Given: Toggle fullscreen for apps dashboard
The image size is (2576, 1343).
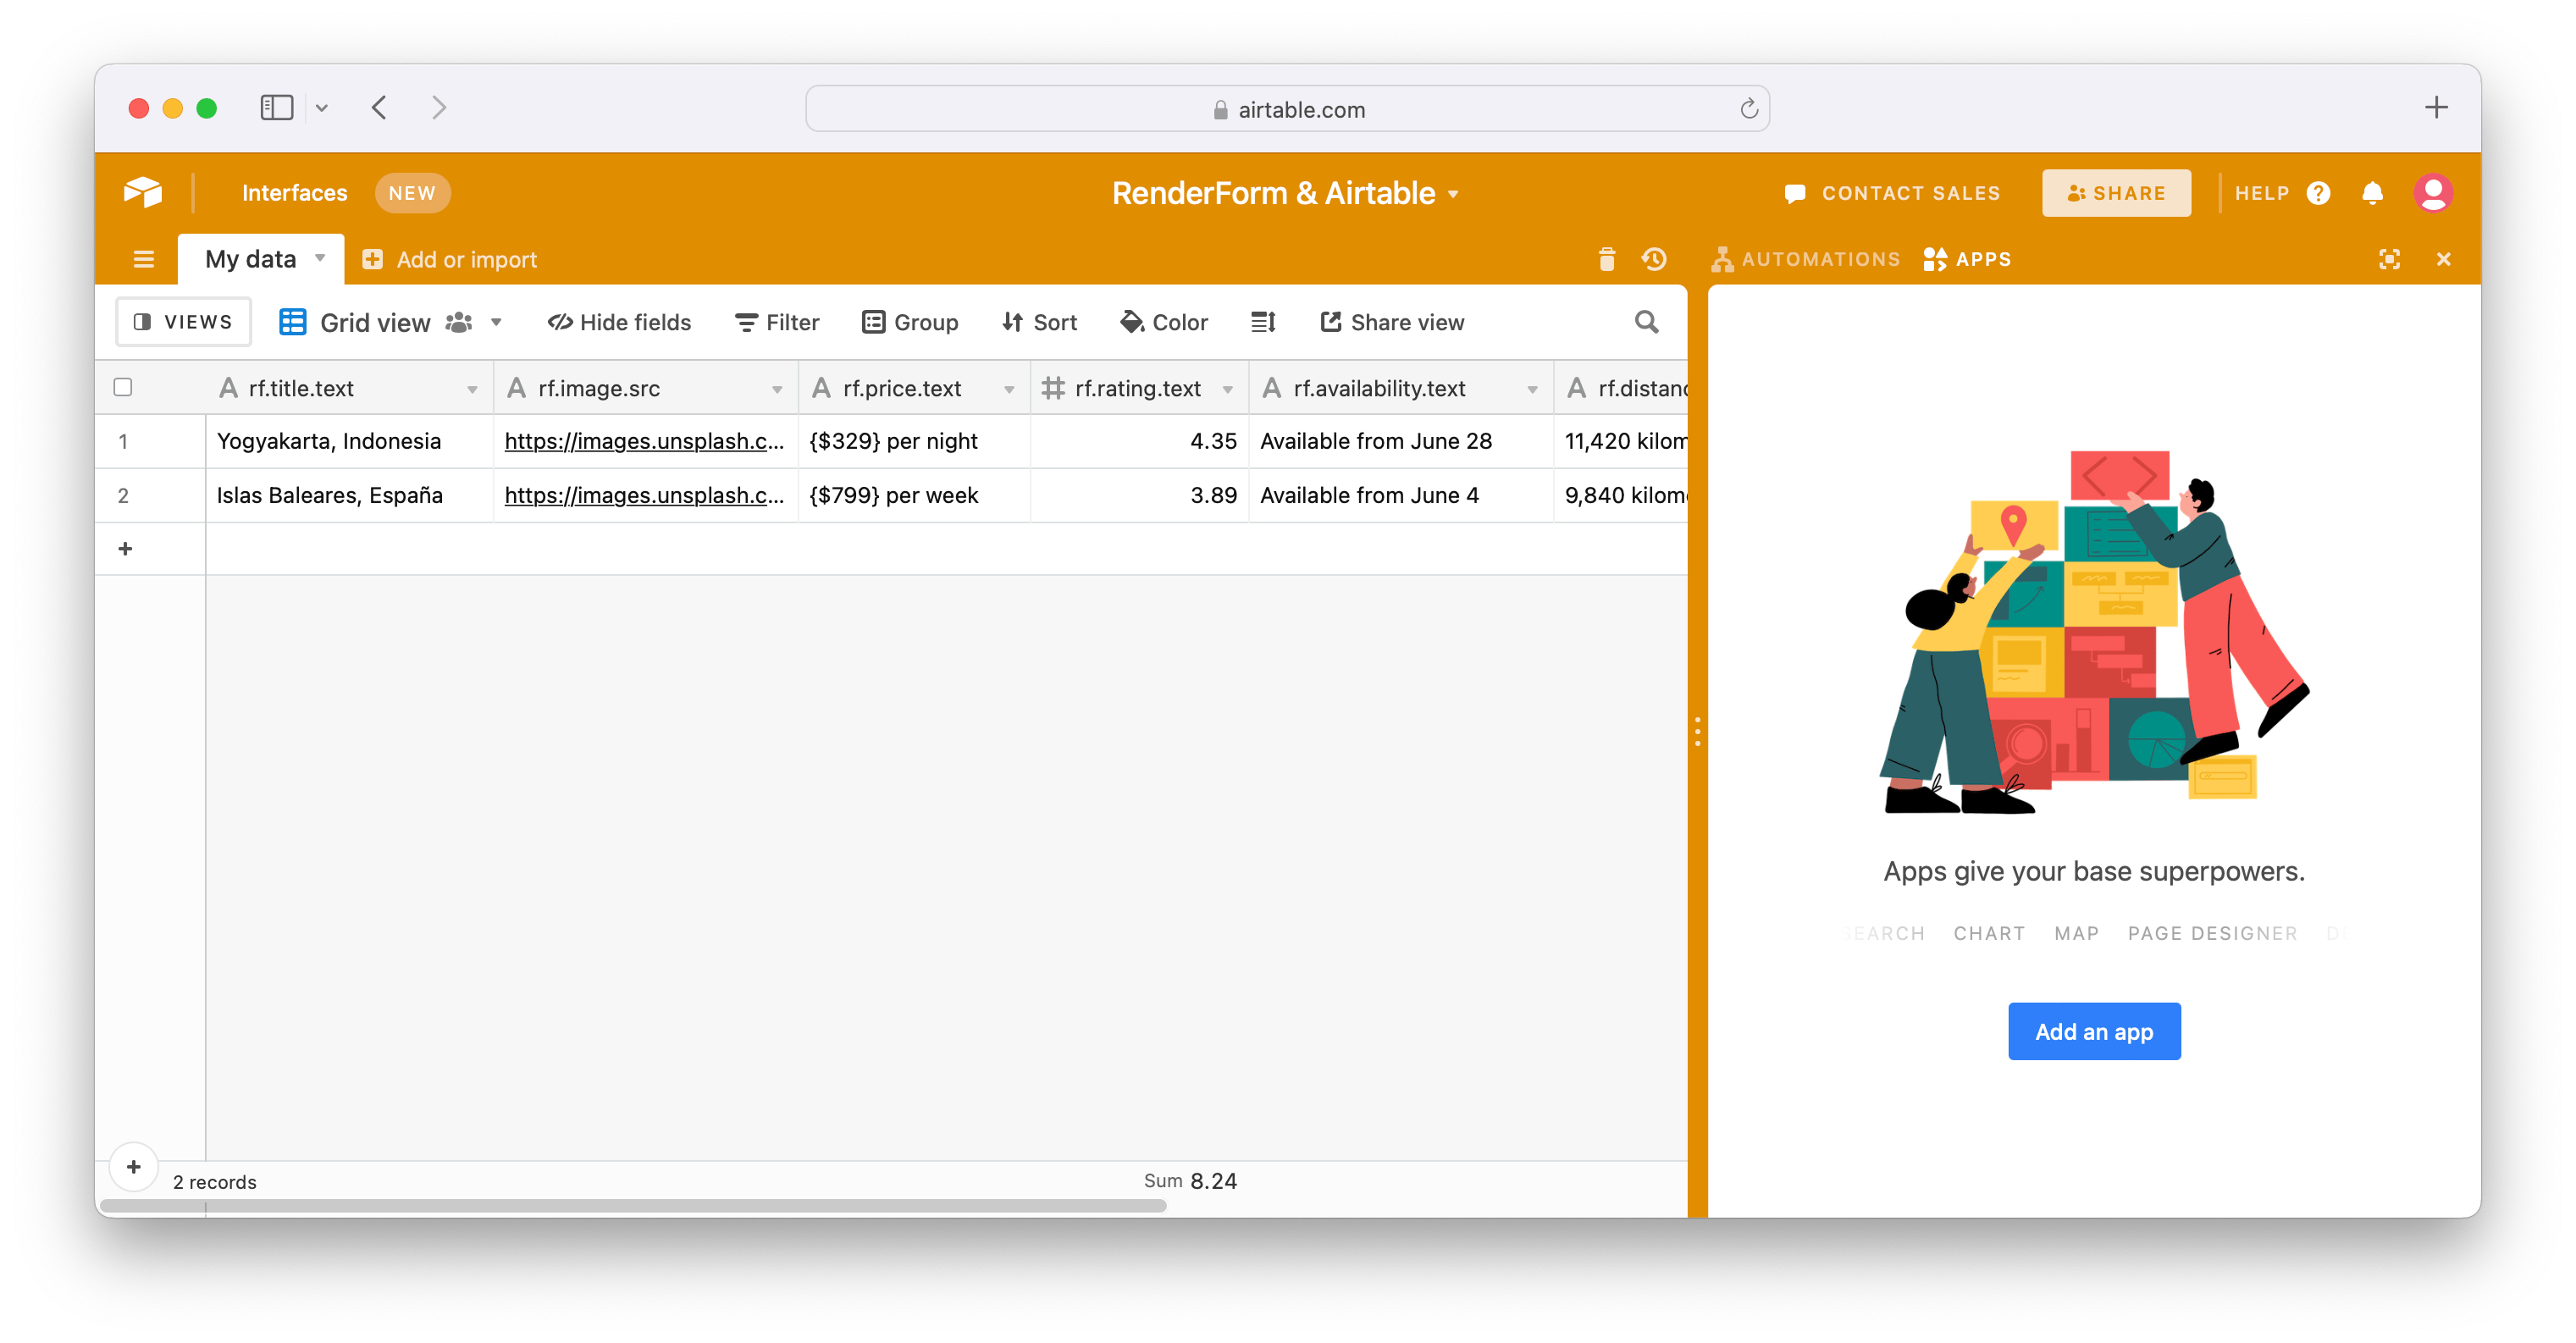Looking at the screenshot, I should click(x=2389, y=260).
